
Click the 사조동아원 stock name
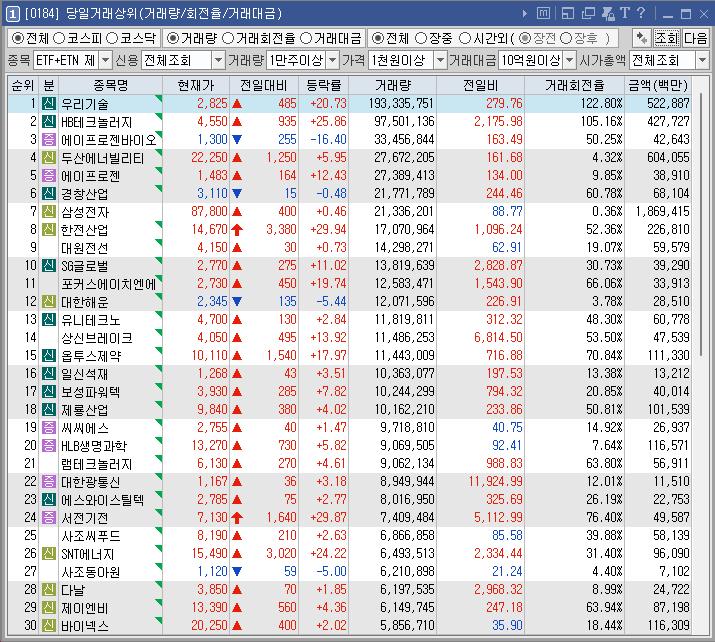click(90, 572)
